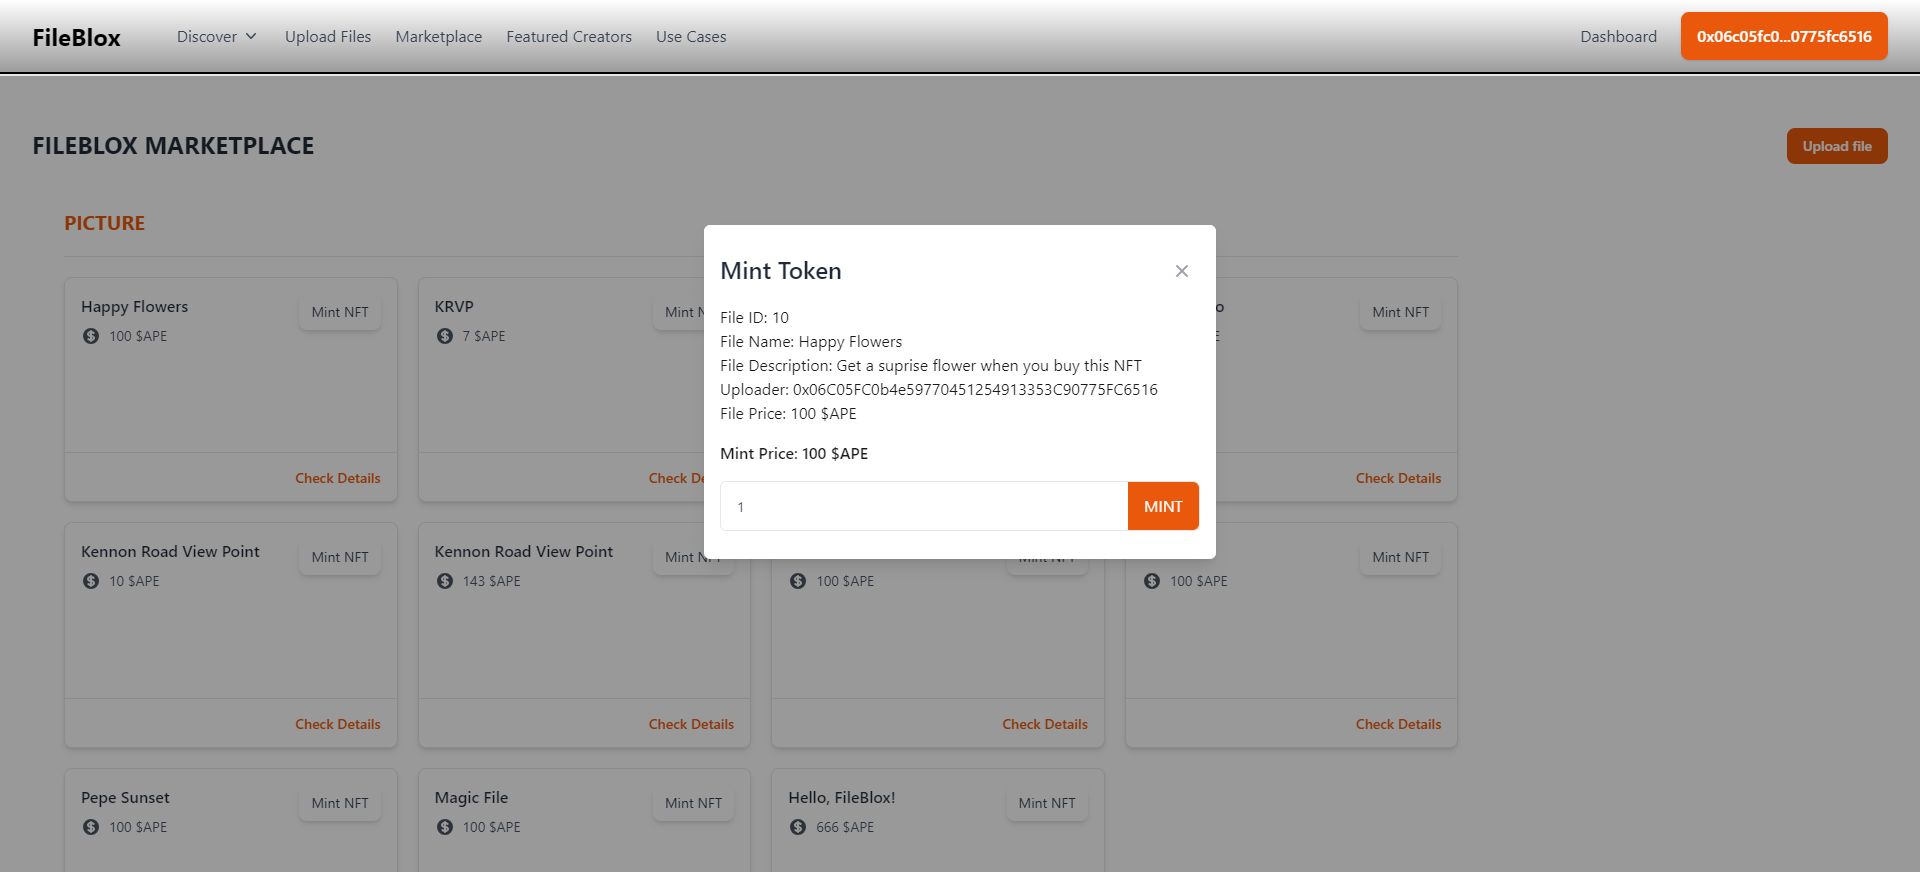1920x872 pixels.
Task: Click the File Description line in dialog
Action: 930,366
